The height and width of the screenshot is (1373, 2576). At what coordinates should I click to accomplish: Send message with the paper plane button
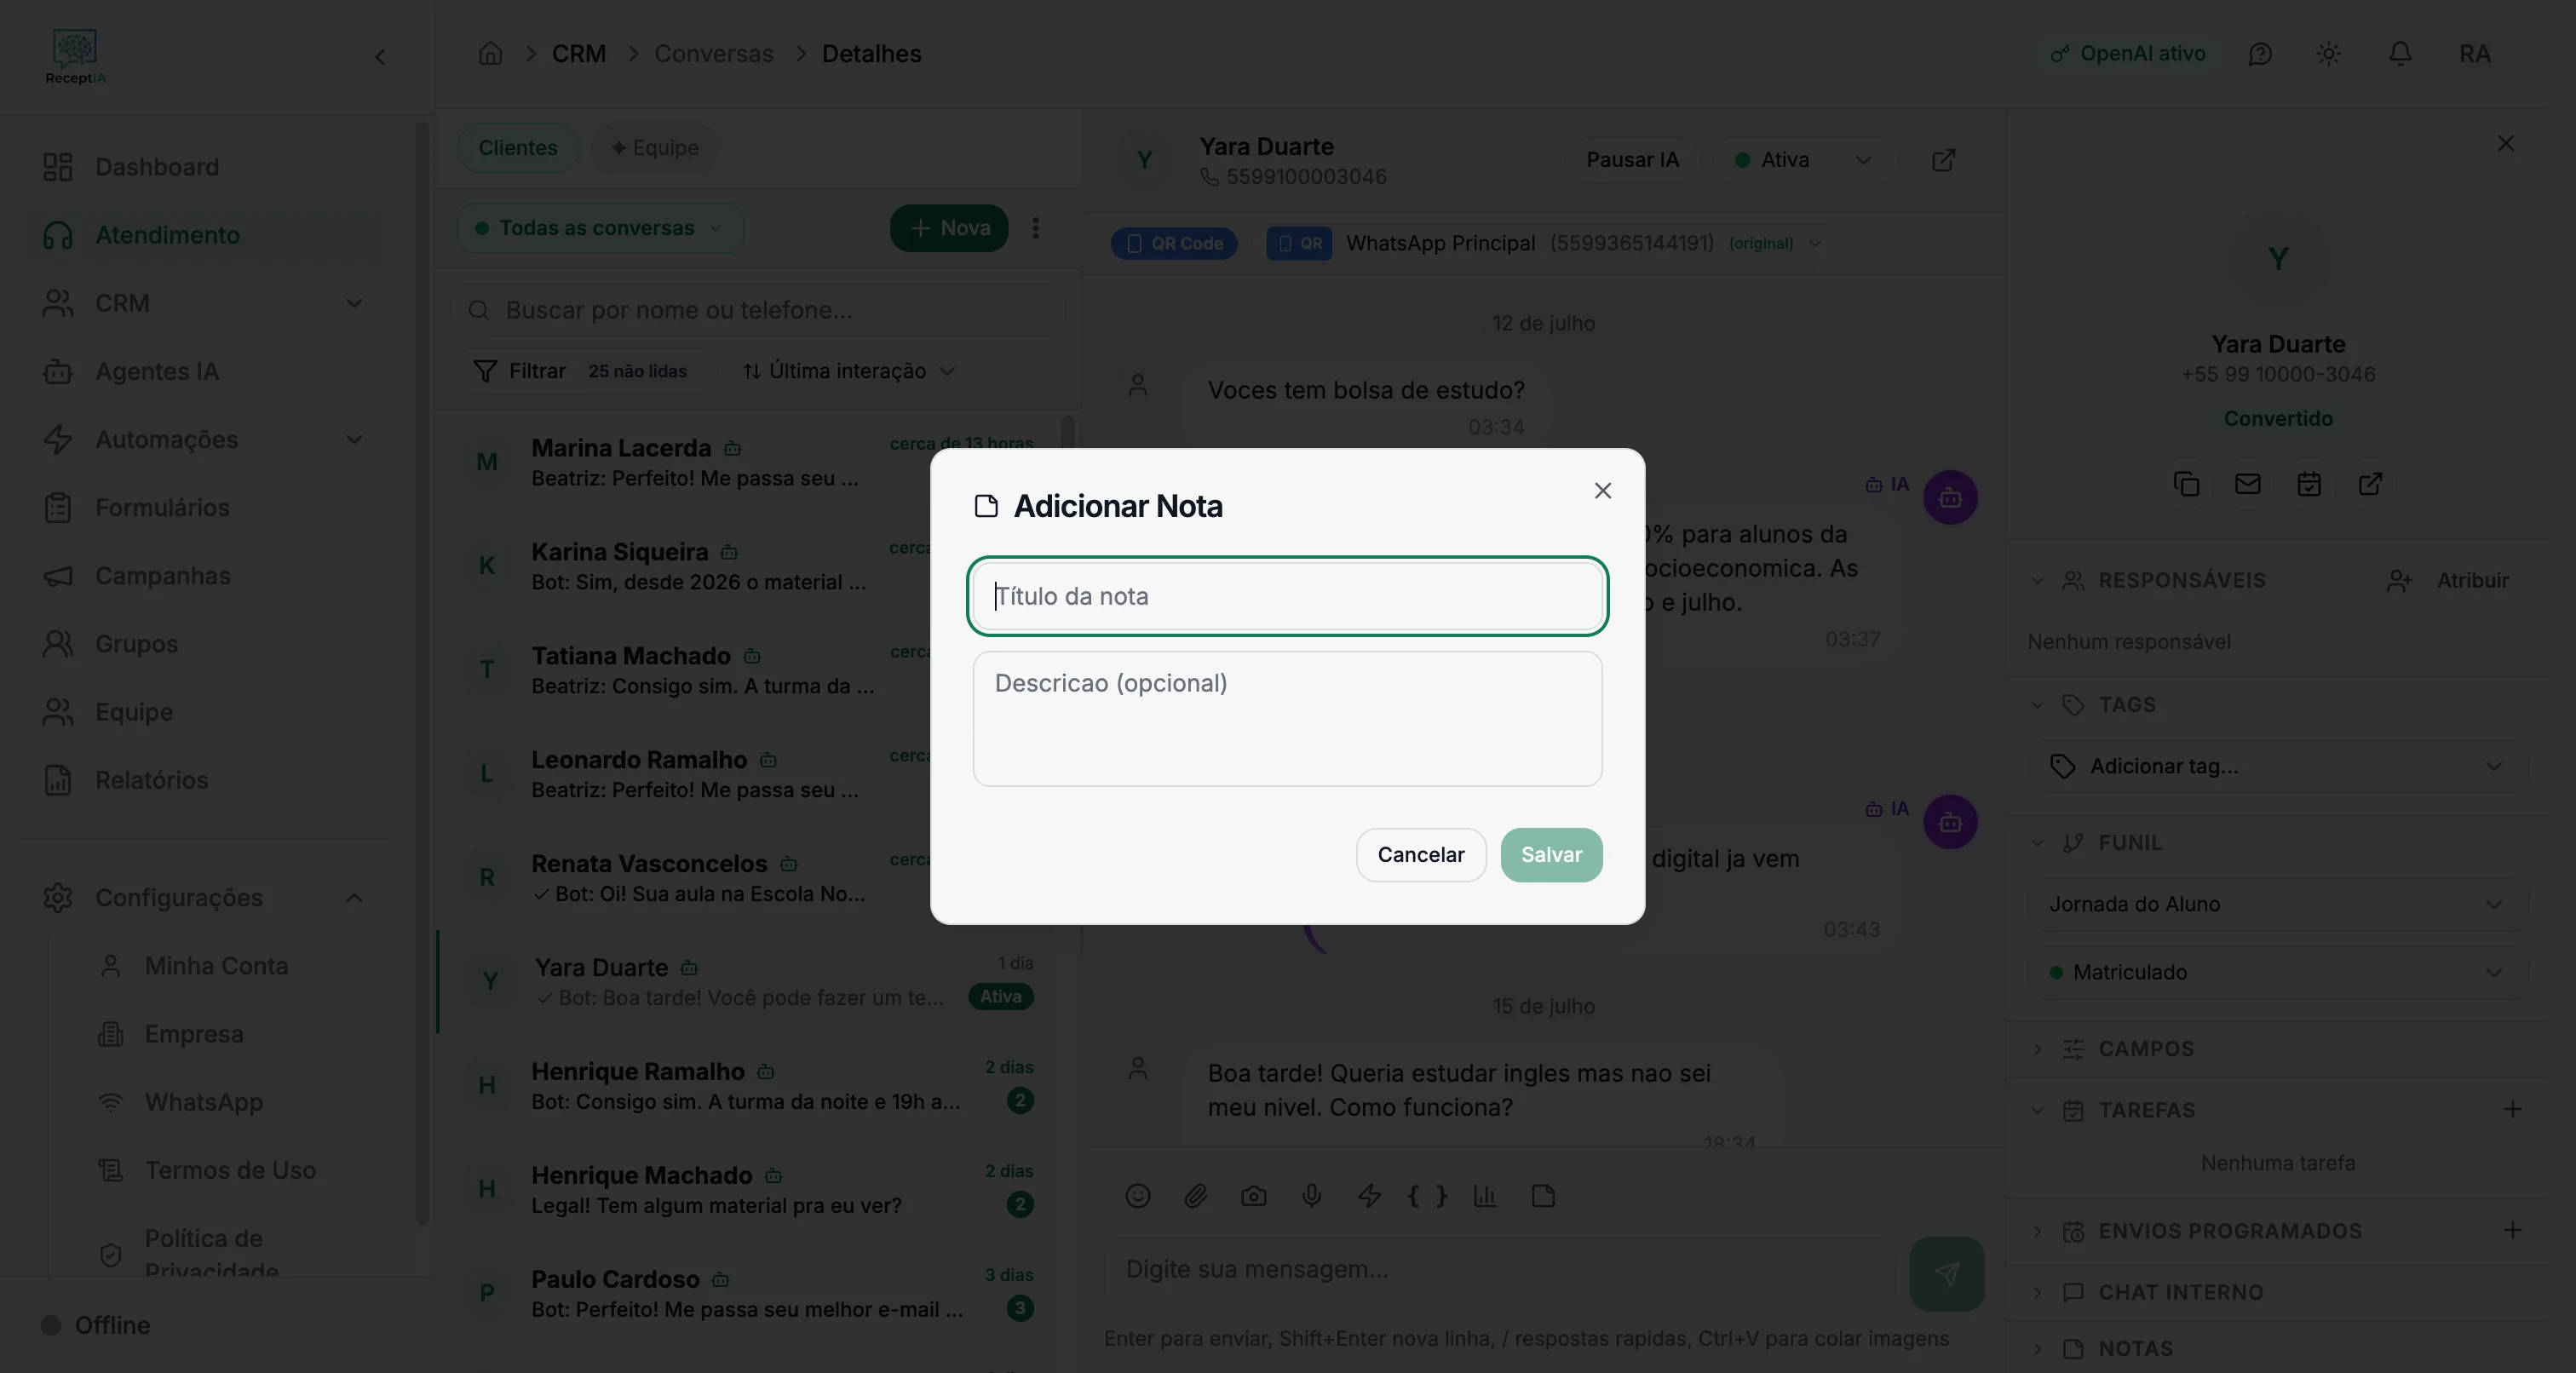point(1946,1273)
